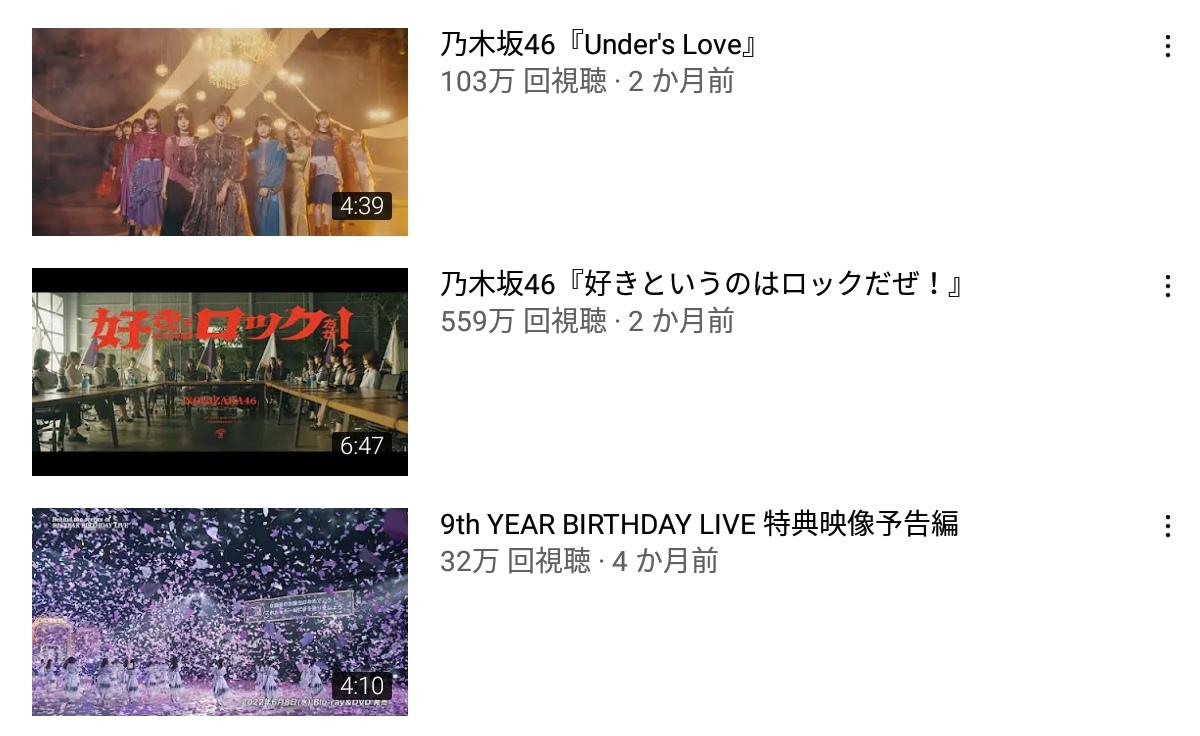Screen dimensions: 1200x736
Task: Open more options for Under's Love video
Action: [1167, 46]
